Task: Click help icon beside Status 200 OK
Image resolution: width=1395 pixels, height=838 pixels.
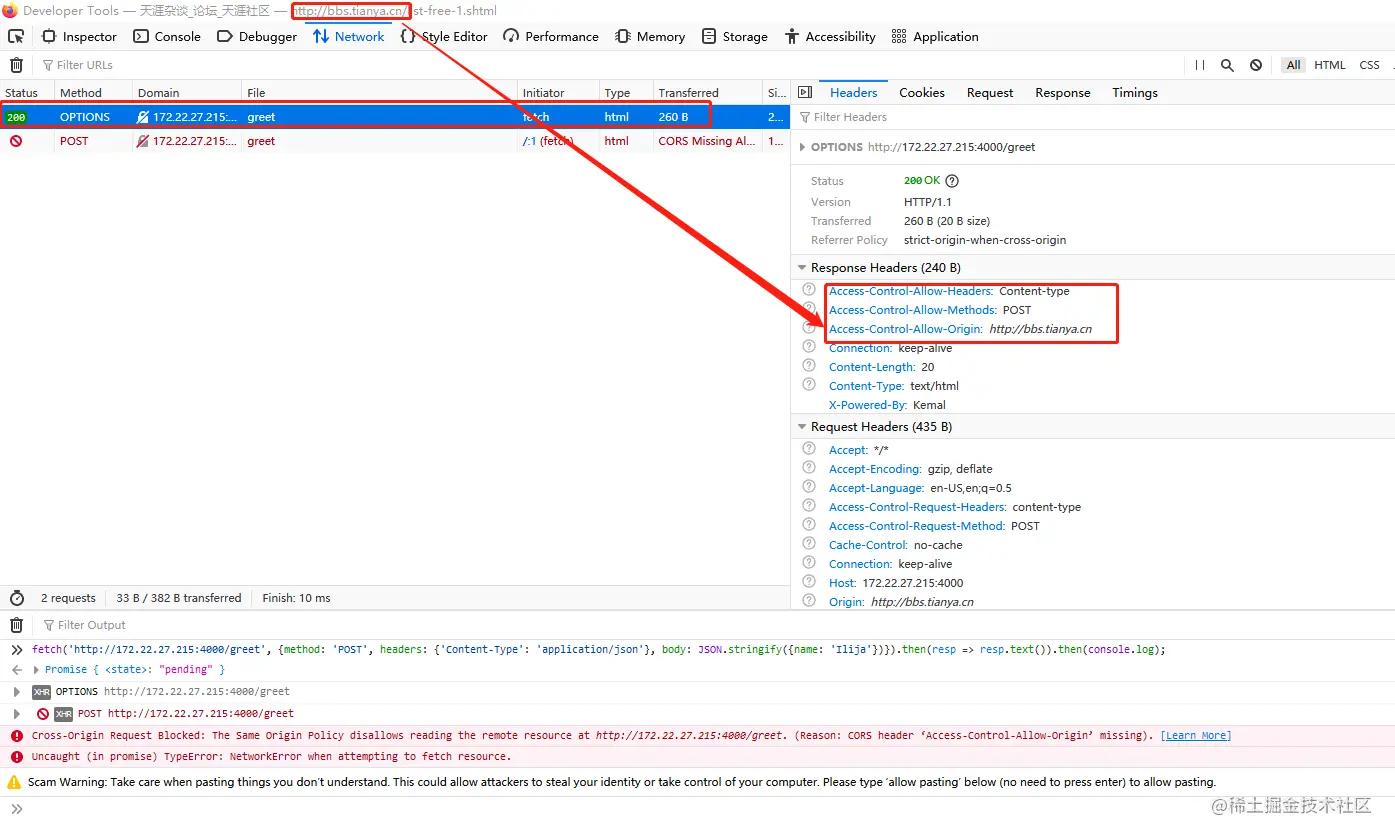Action: [952, 181]
